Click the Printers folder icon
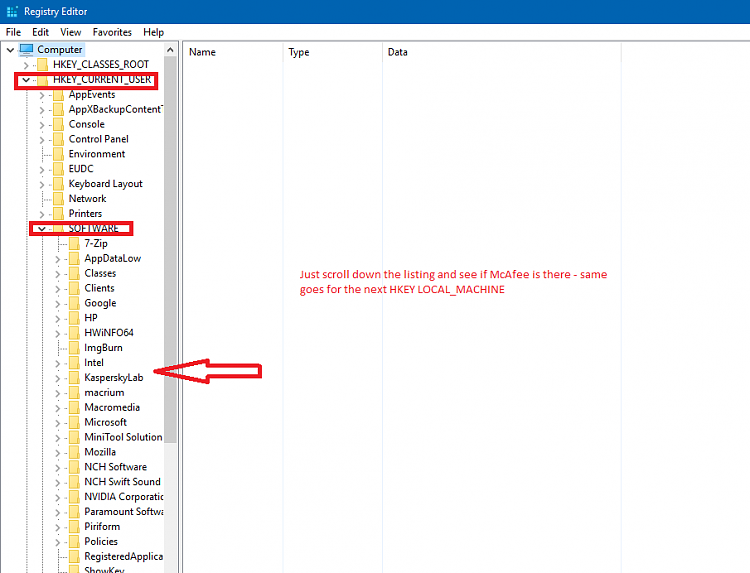Image resolution: width=750 pixels, height=573 pixels. click(58, 213)
